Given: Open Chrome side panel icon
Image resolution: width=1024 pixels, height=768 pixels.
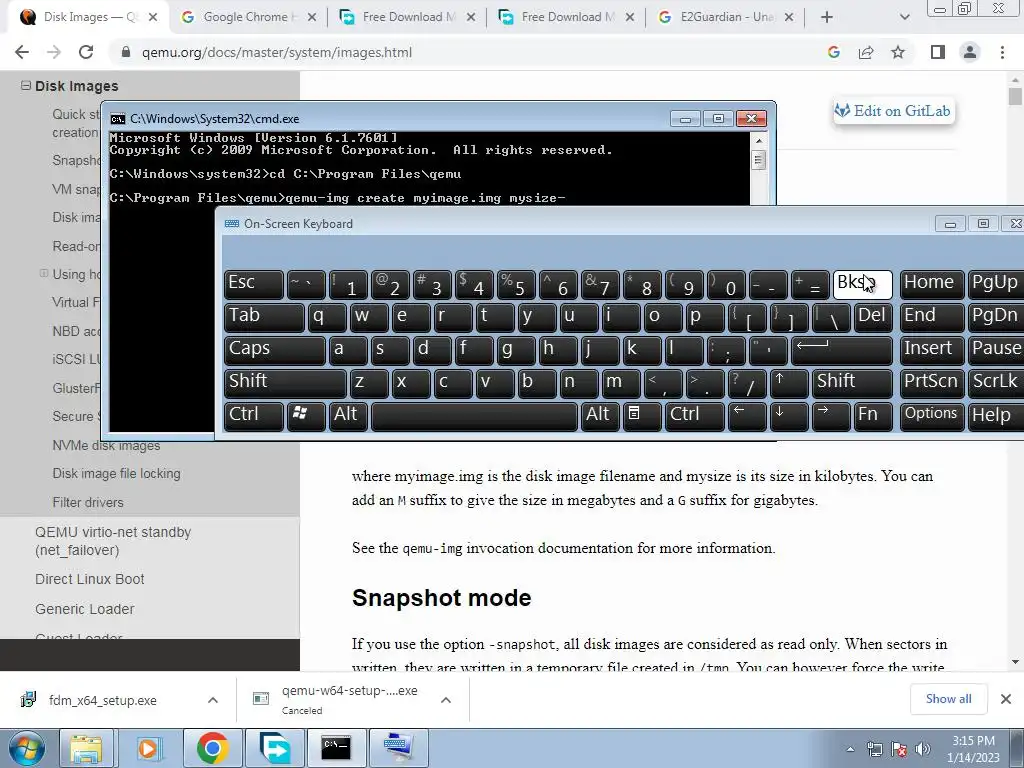Looking at the screenshot, I should tap(938, 52).
